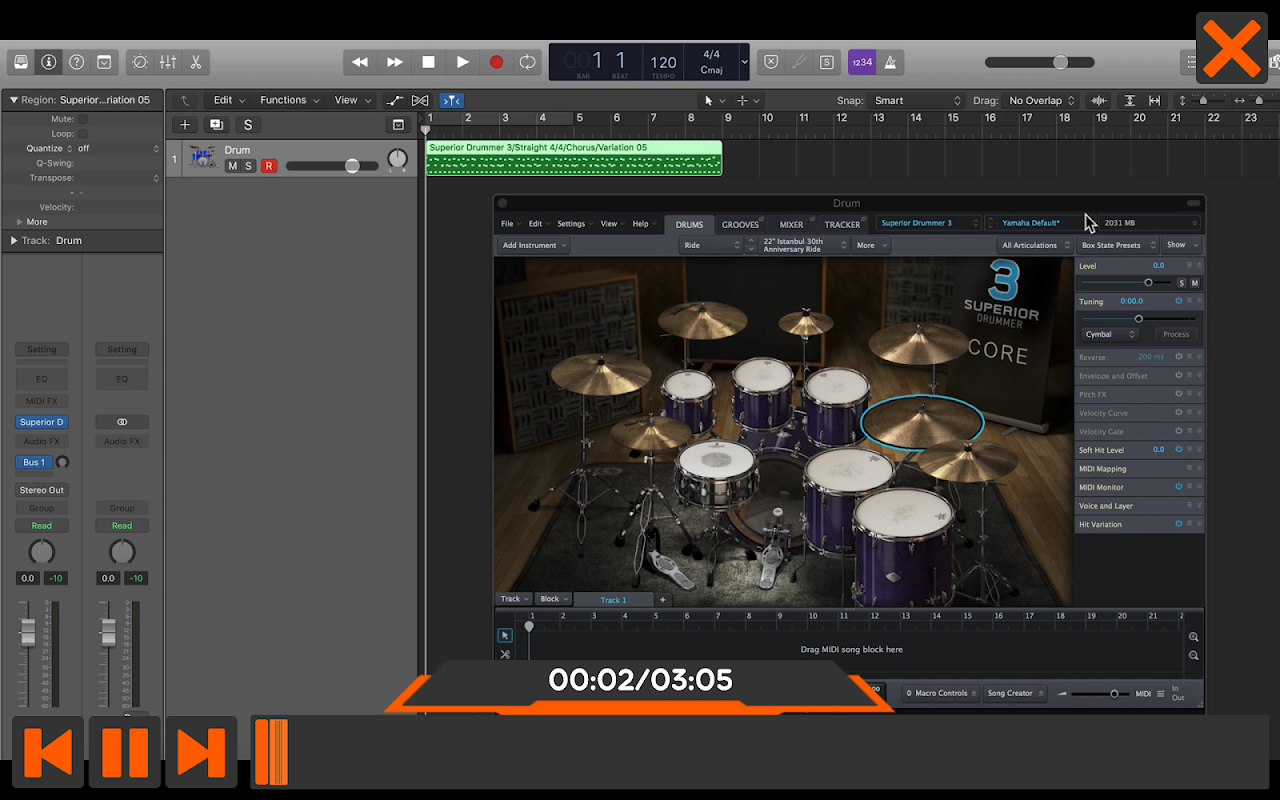Enable the region Mute checkbox
The width and height of the screenshot is (1280, 800).
point(83,119)
